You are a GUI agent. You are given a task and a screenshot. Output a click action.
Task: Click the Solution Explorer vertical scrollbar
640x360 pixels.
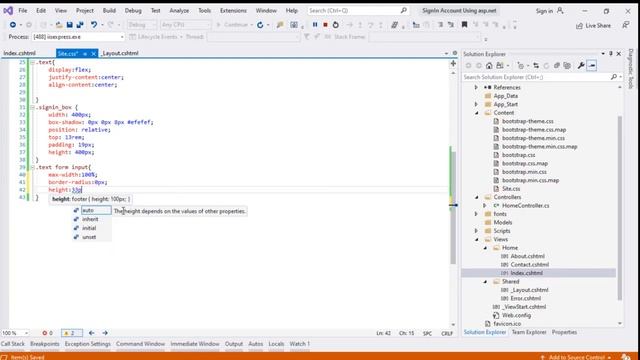[x=620, y=208]
